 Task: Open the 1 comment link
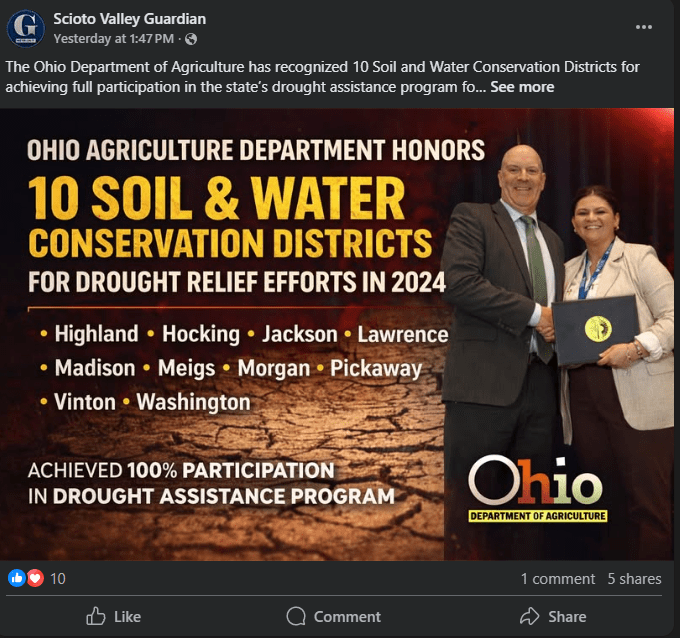click(x=556, y=578)
